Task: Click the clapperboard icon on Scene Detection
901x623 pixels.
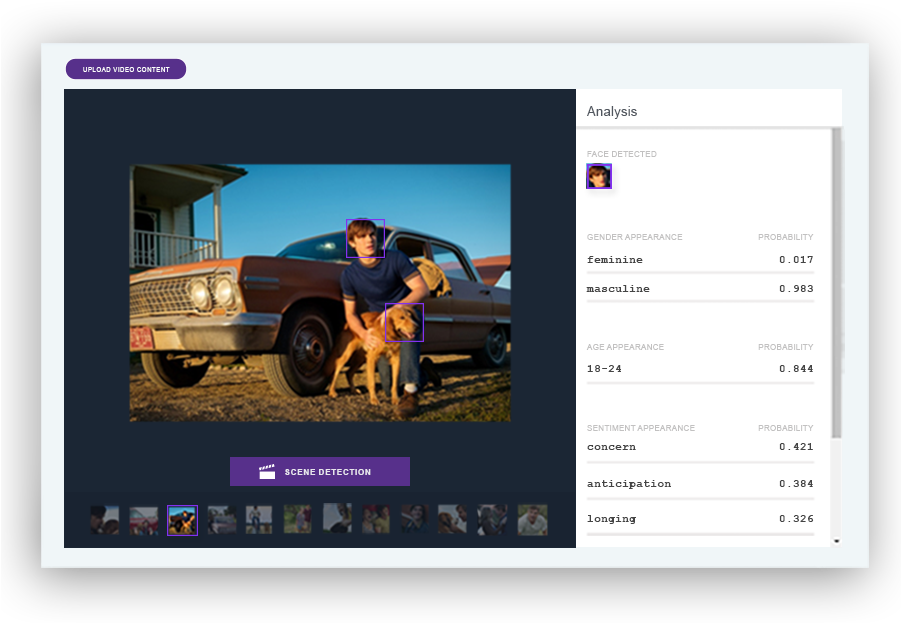Action: click(x=267, y=471)
